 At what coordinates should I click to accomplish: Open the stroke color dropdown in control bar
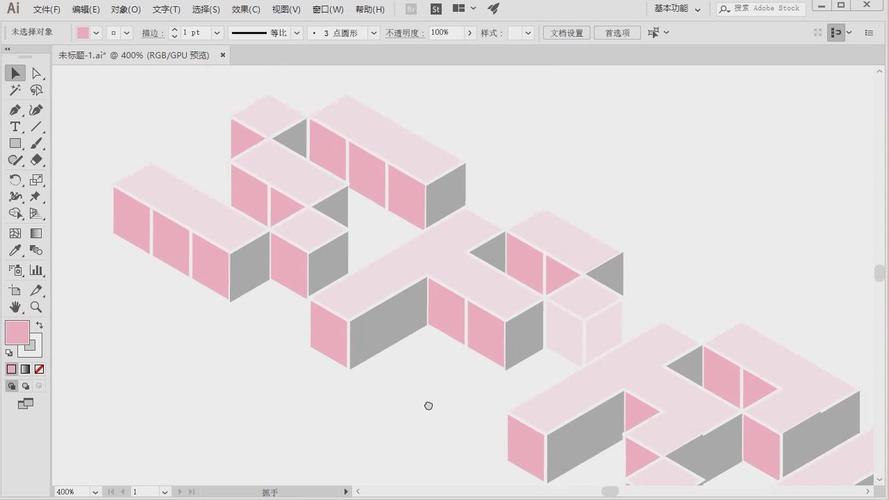point(126,32)
